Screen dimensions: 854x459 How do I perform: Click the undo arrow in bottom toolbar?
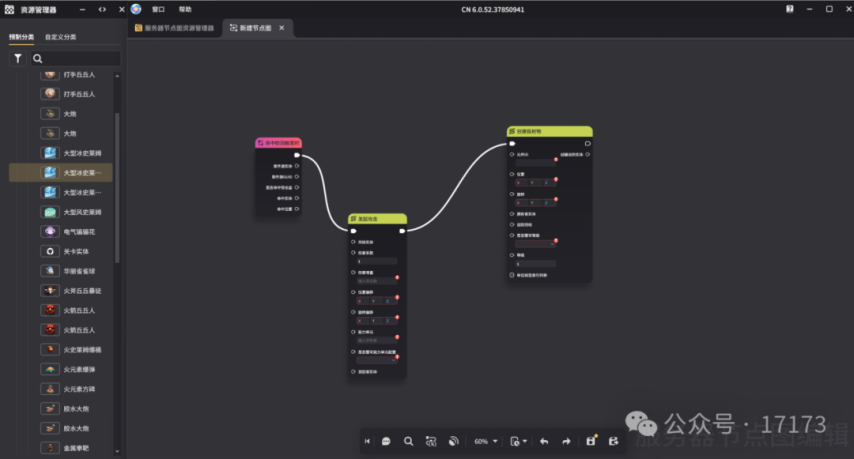coord(544,441)
